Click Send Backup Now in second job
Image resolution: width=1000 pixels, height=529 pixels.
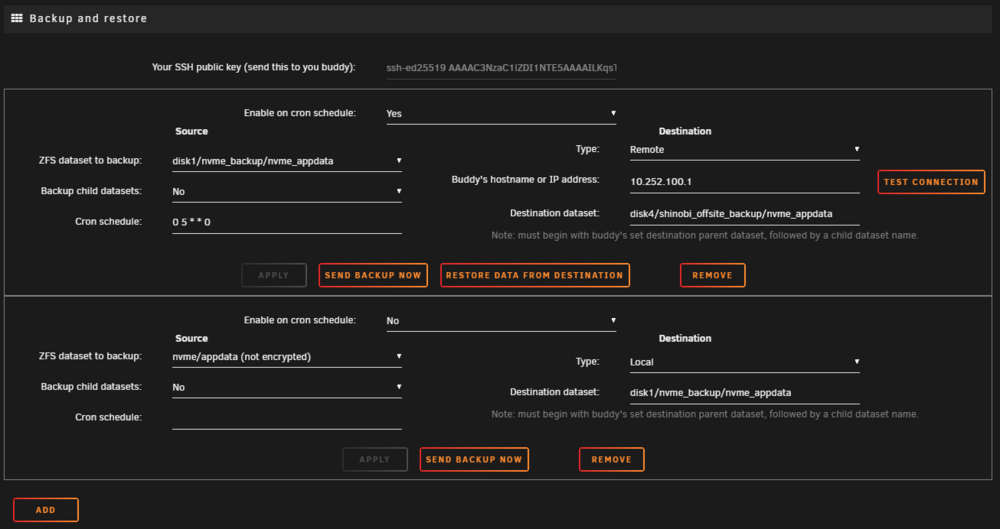tap(474, 459)
